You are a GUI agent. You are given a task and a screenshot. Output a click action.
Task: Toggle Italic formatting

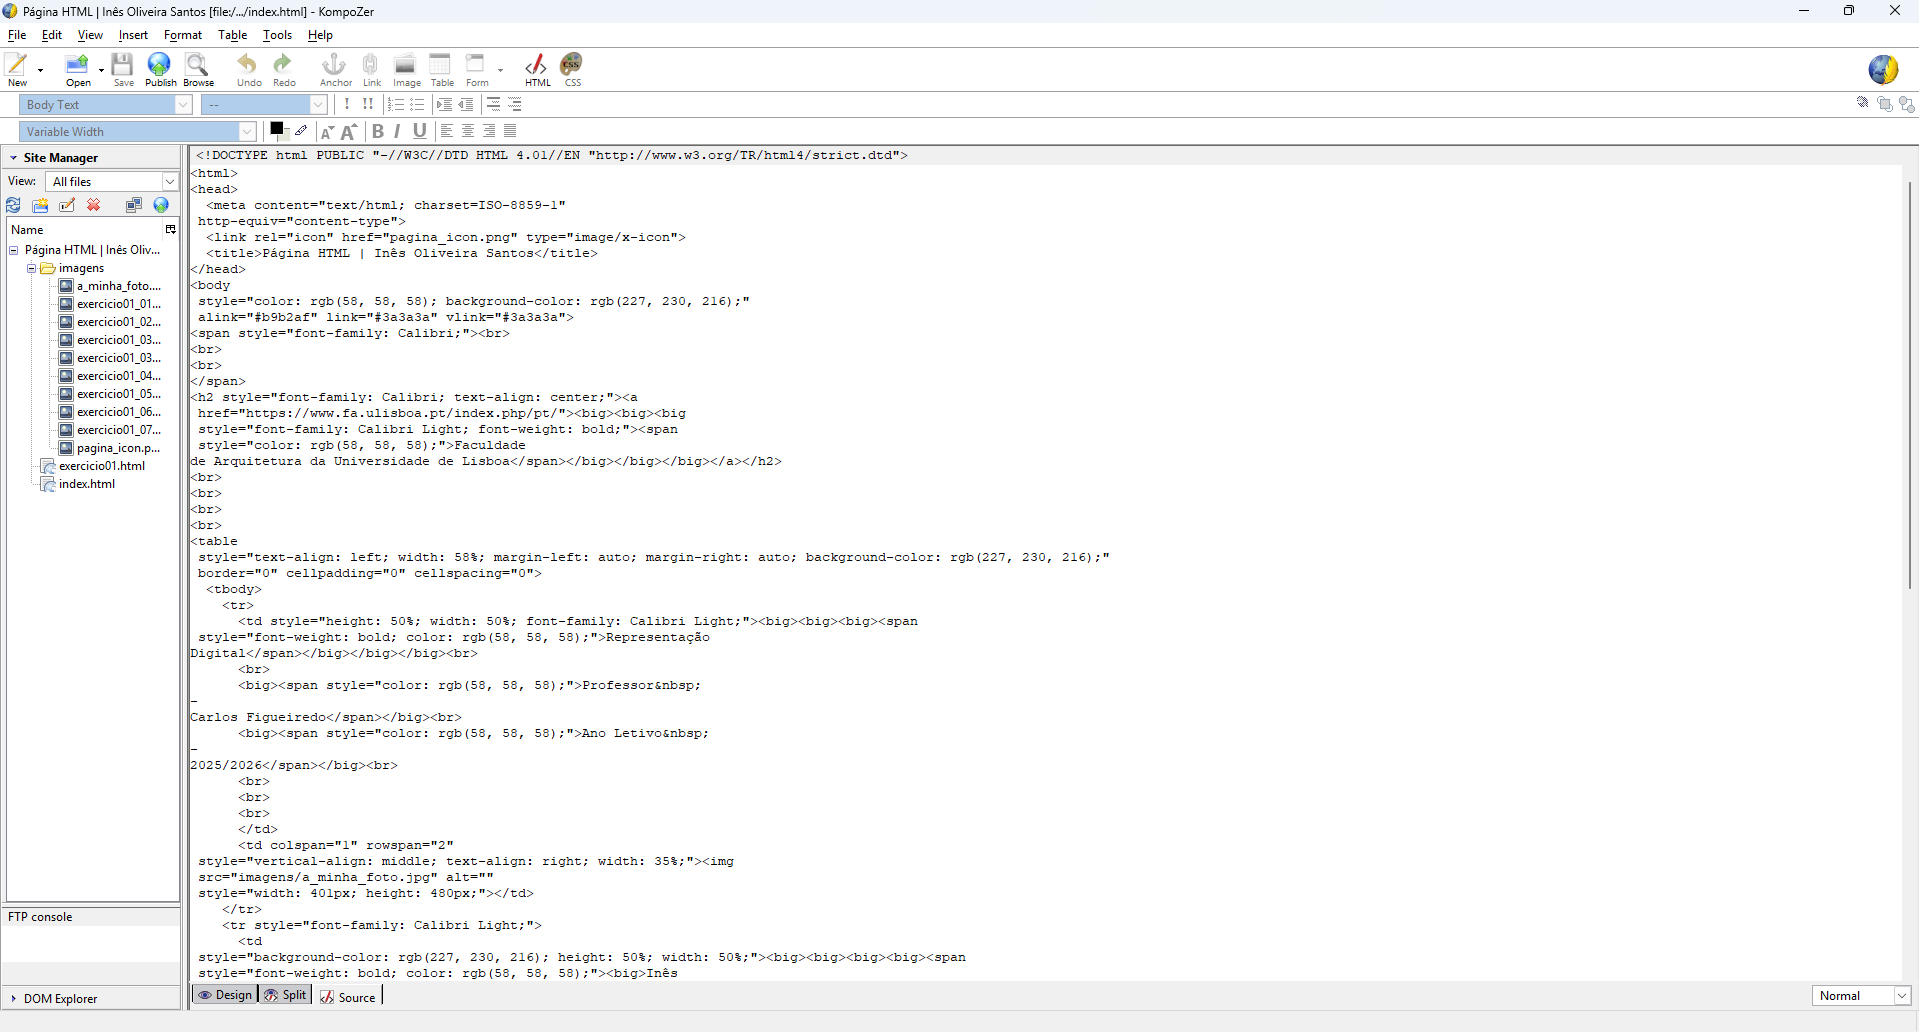pos(398,131)
